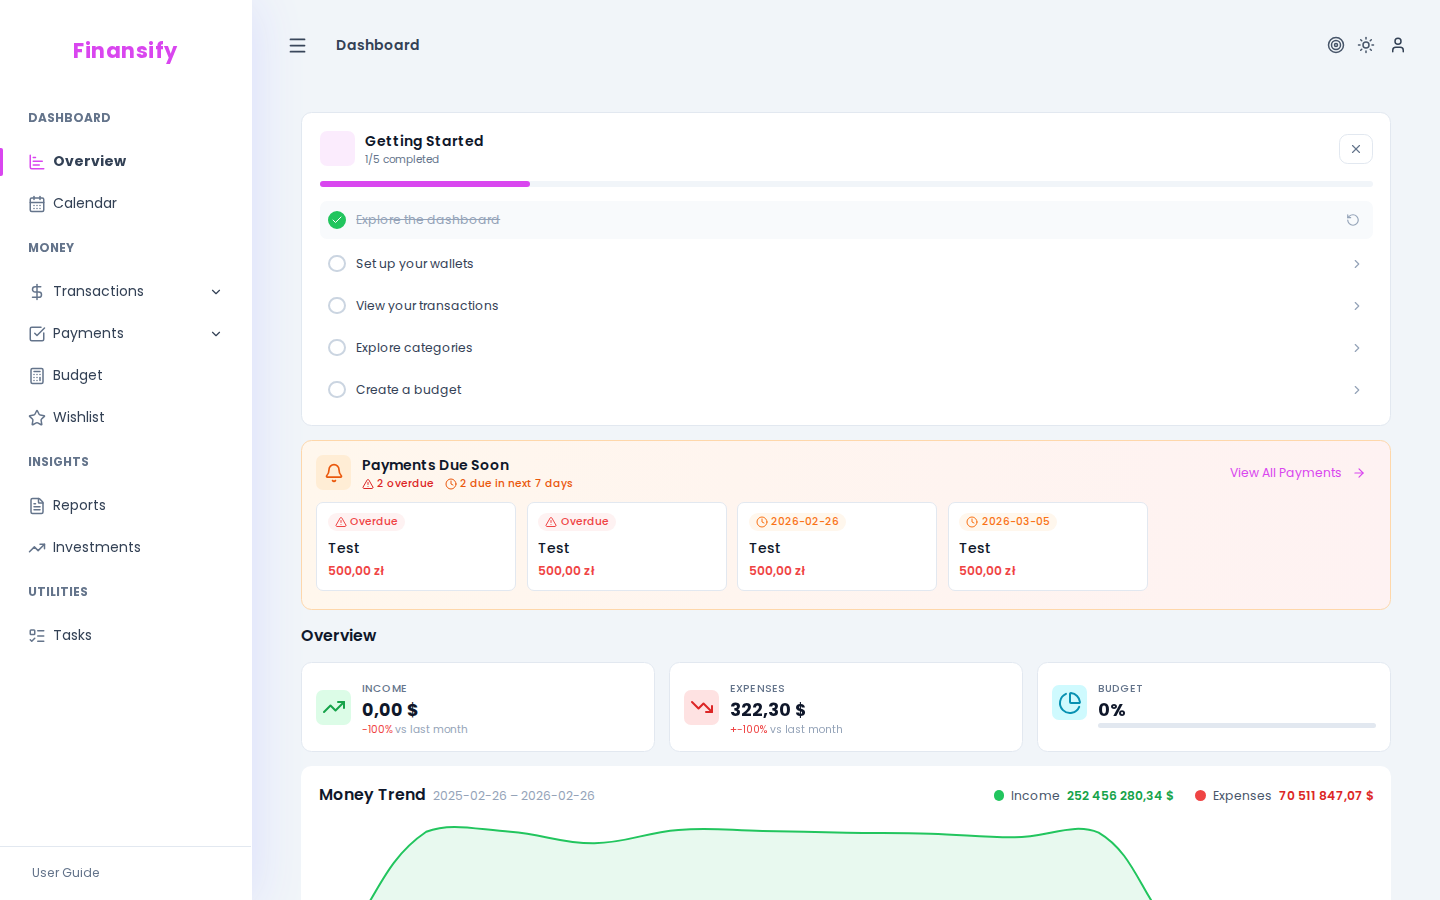Select the Investments icon
Viewport: 1440px width, 900px height.
pyautogui.click(x=37, y=547)
